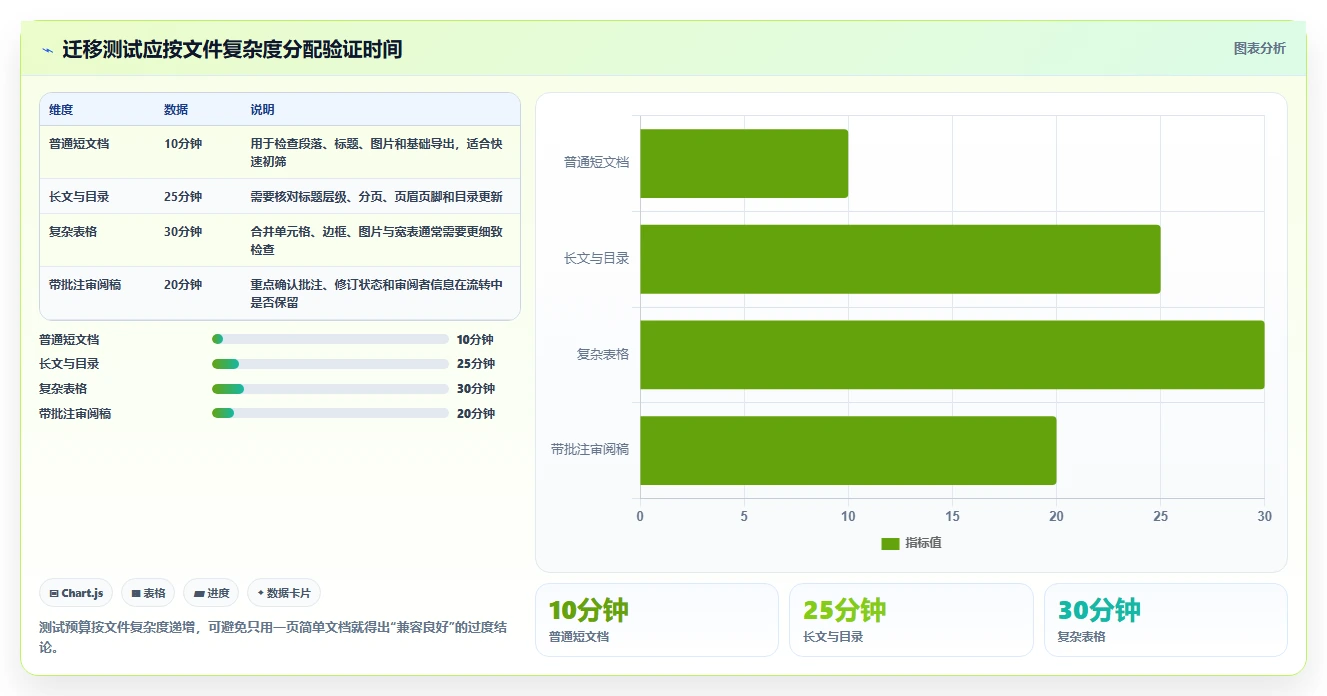Click the 带批注审阅稿 bar in the chart
This screenshot has width=1327, height=696.
pyautogui.click(x=848, y=450)
